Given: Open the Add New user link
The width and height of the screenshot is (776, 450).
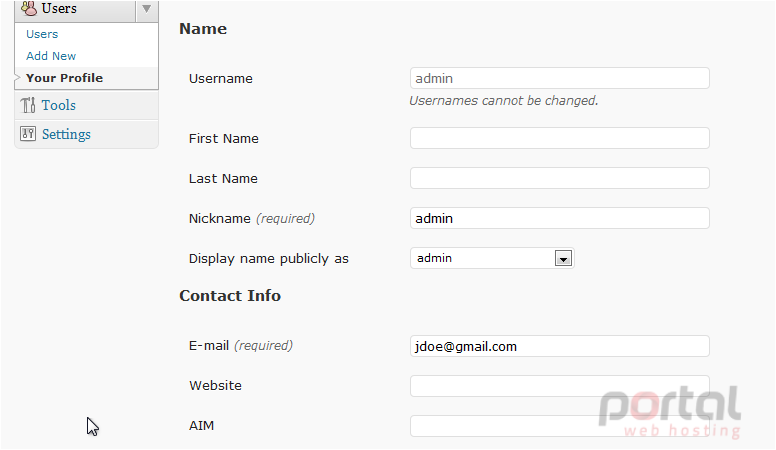Looking at the screenshot, I should pyautogui.click(x=51, y=56).
